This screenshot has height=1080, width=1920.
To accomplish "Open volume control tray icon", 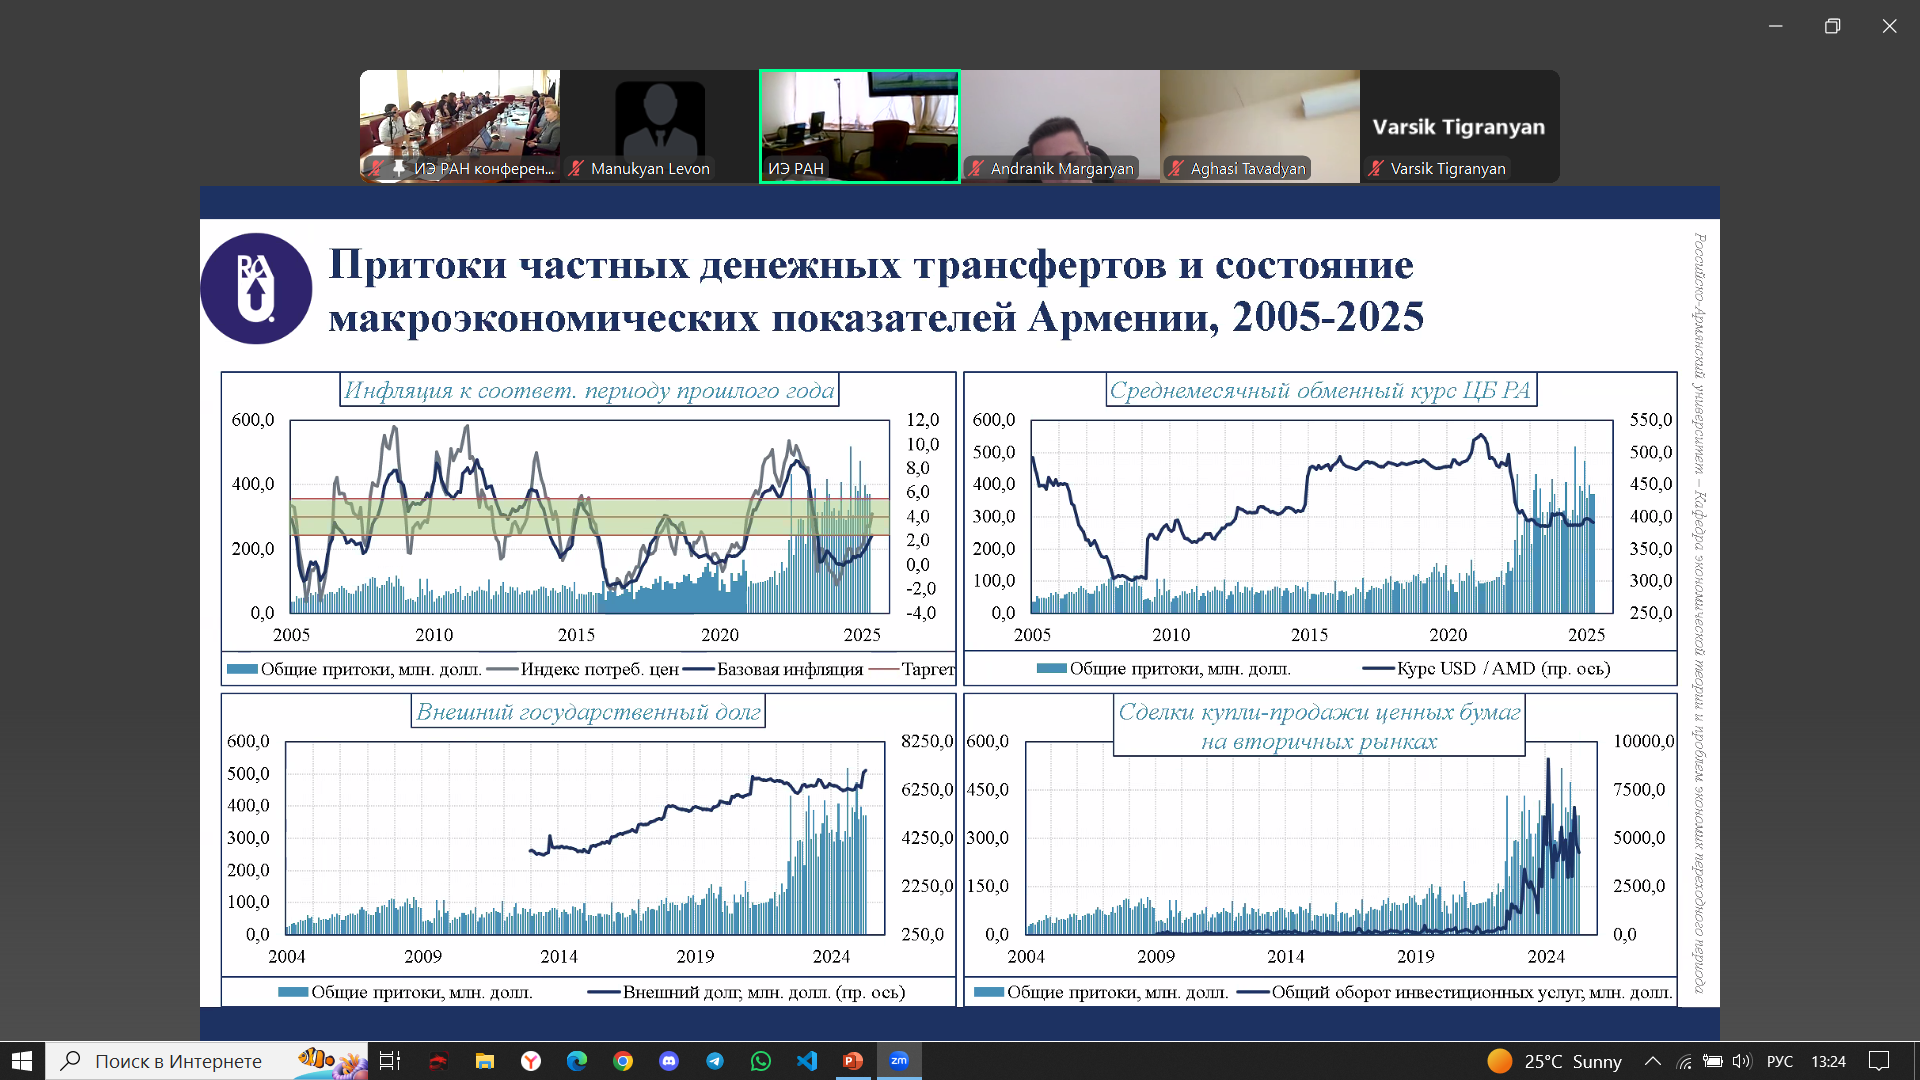I will tap(1741, 1061).
